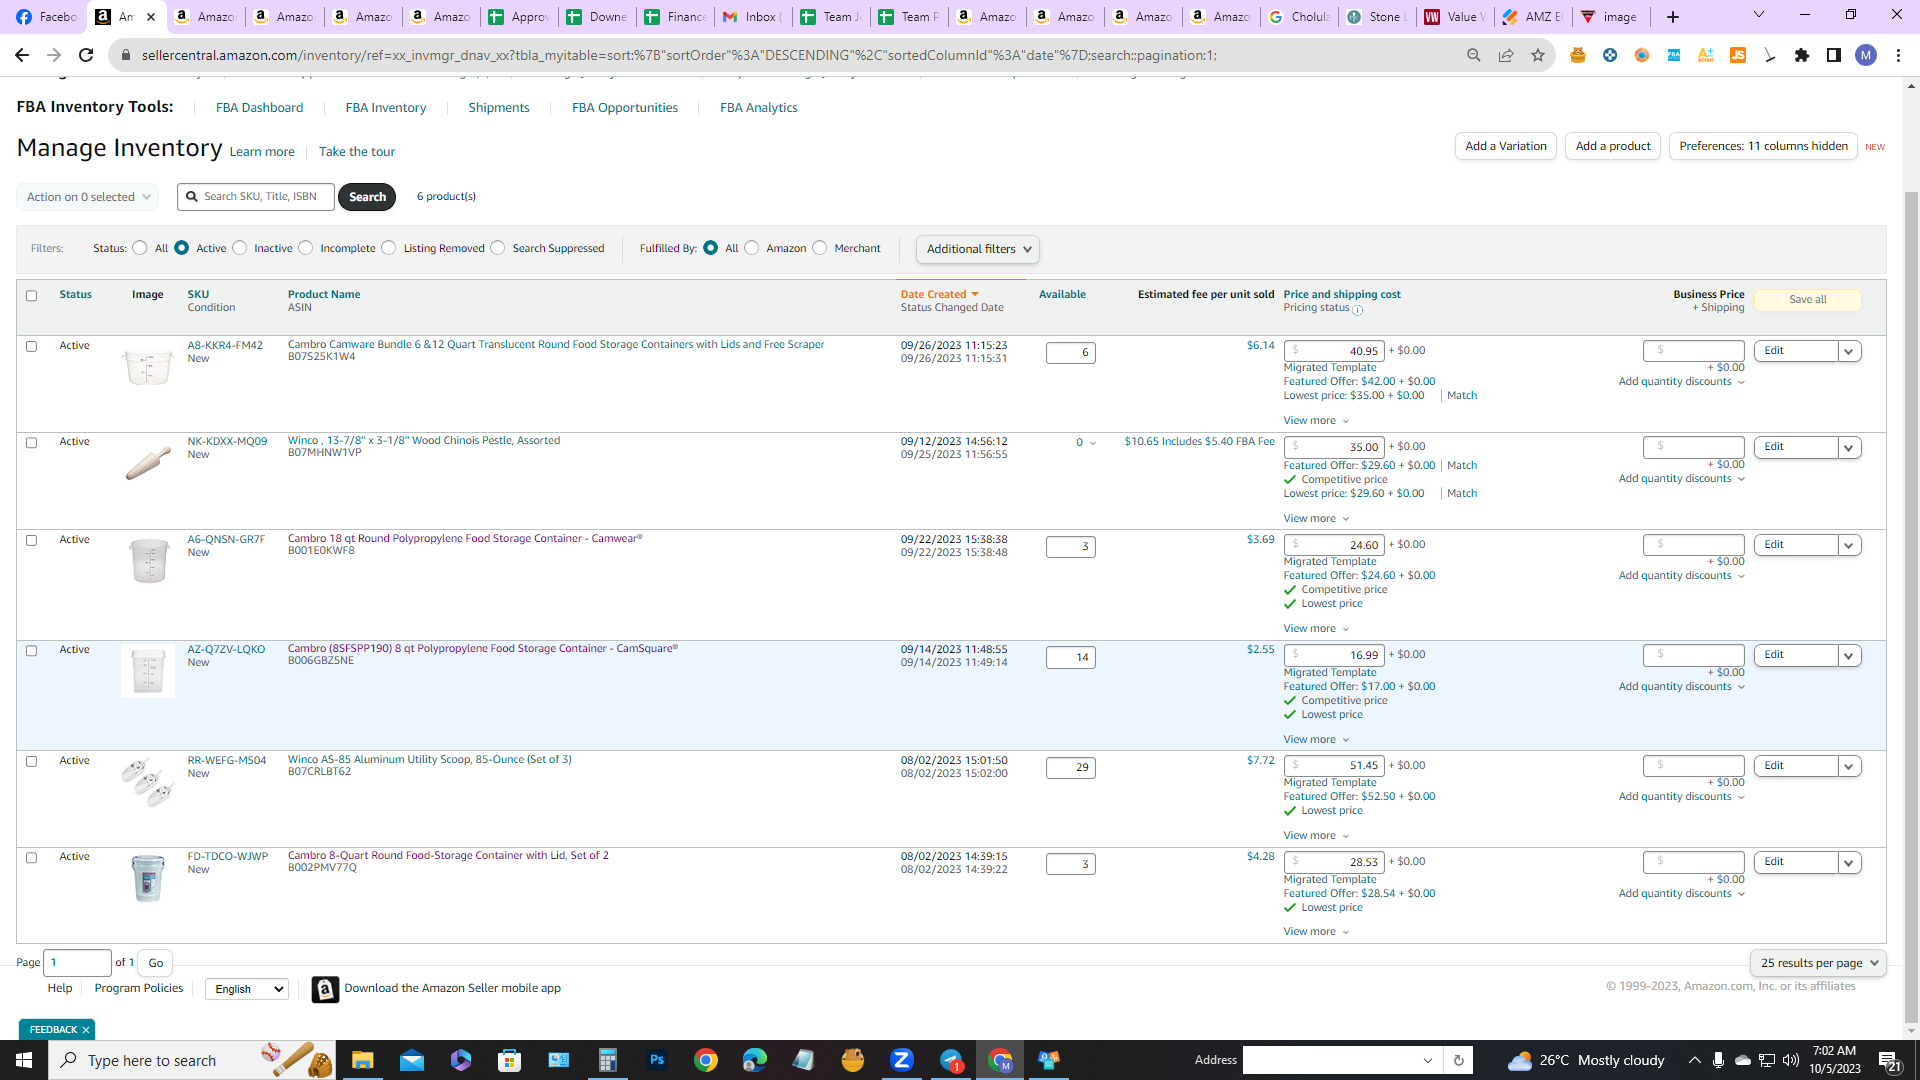Open the browser extensions puzzle icon

[1802, 55]
